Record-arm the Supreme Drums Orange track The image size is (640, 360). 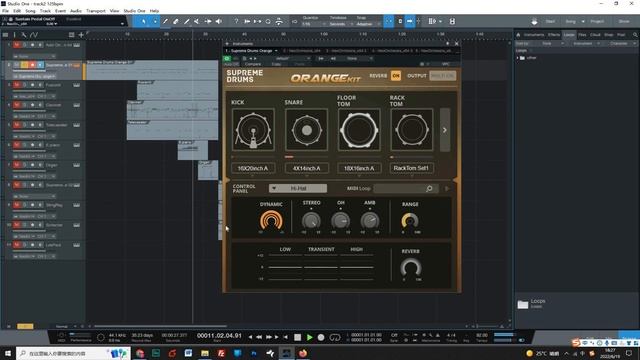[x=32, y=65]
